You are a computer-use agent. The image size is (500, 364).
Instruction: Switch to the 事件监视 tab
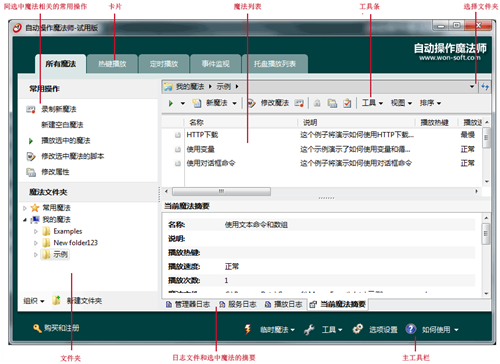point(216,64)
